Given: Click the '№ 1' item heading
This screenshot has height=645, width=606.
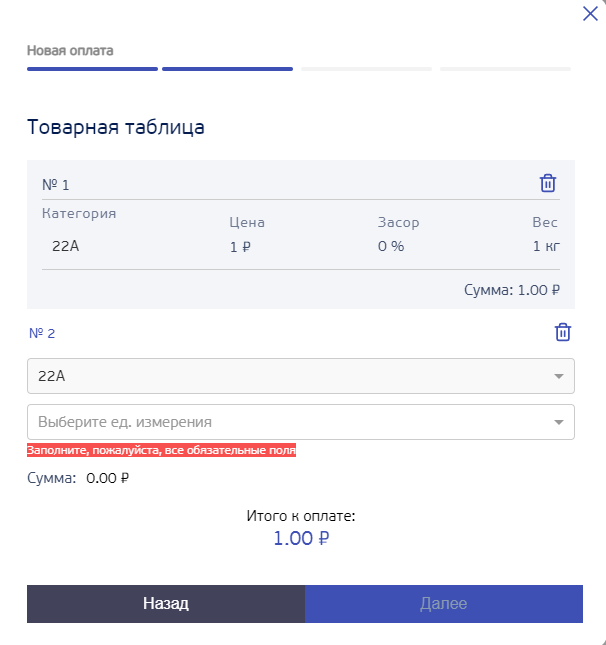Looking at the screenshot, I should pos(56,185).
